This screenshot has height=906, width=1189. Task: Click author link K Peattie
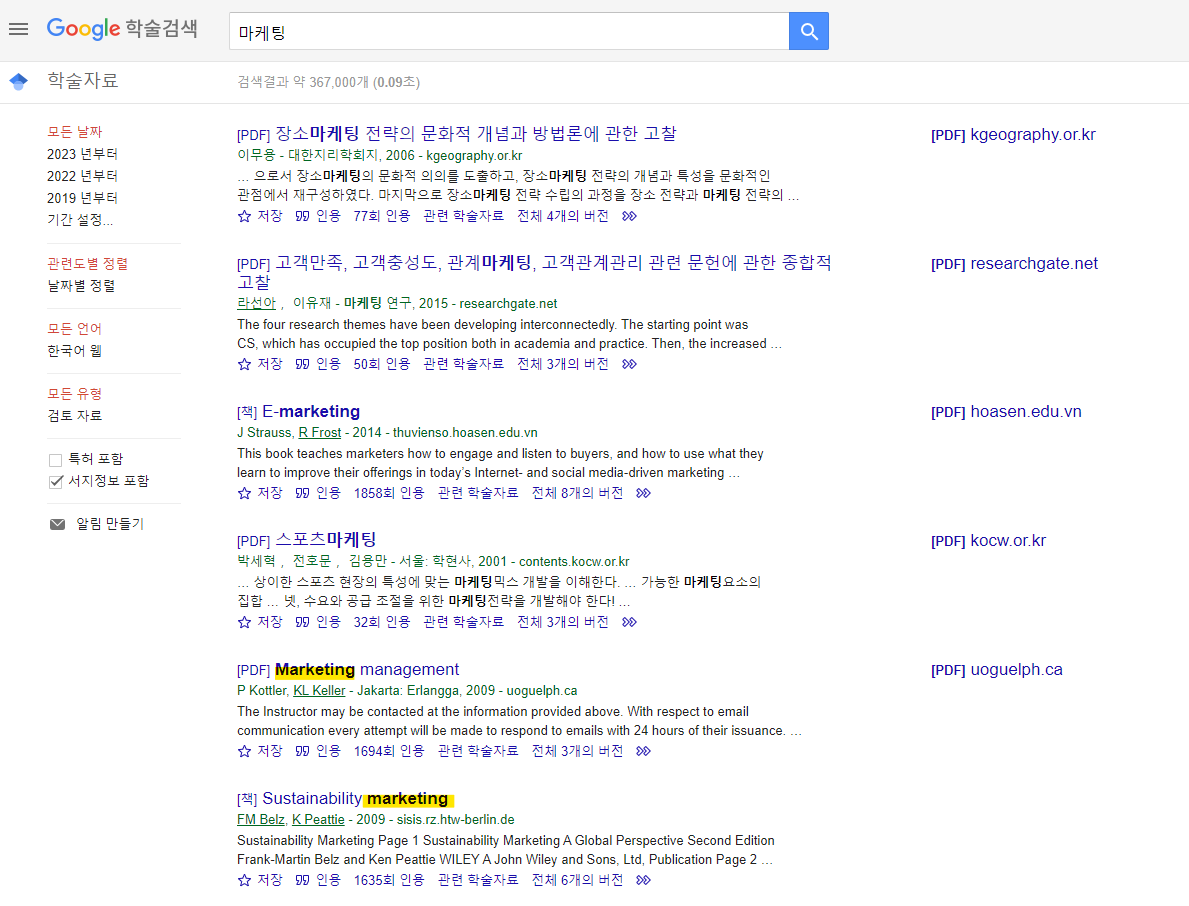pos(318,820)
